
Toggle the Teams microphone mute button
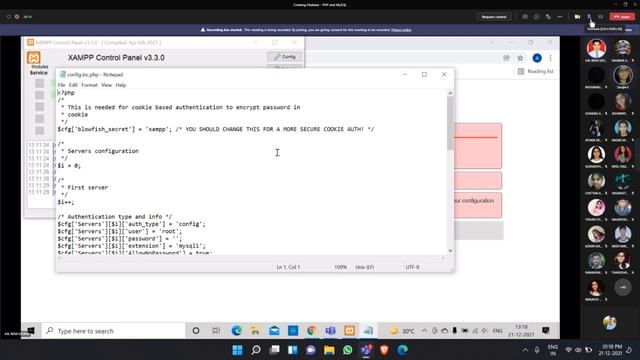tap(589, 17)
